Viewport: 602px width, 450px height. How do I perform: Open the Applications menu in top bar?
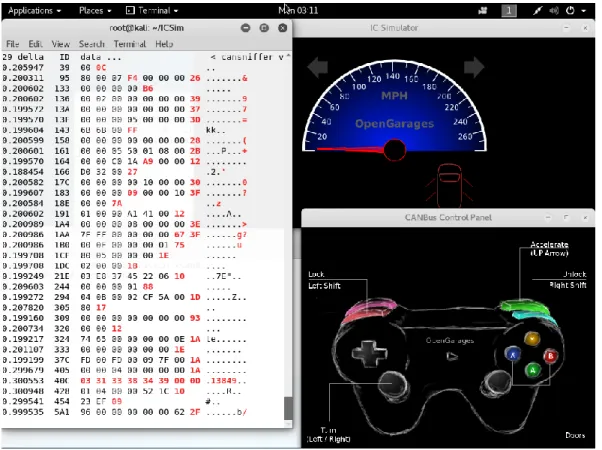coord(34,10)
